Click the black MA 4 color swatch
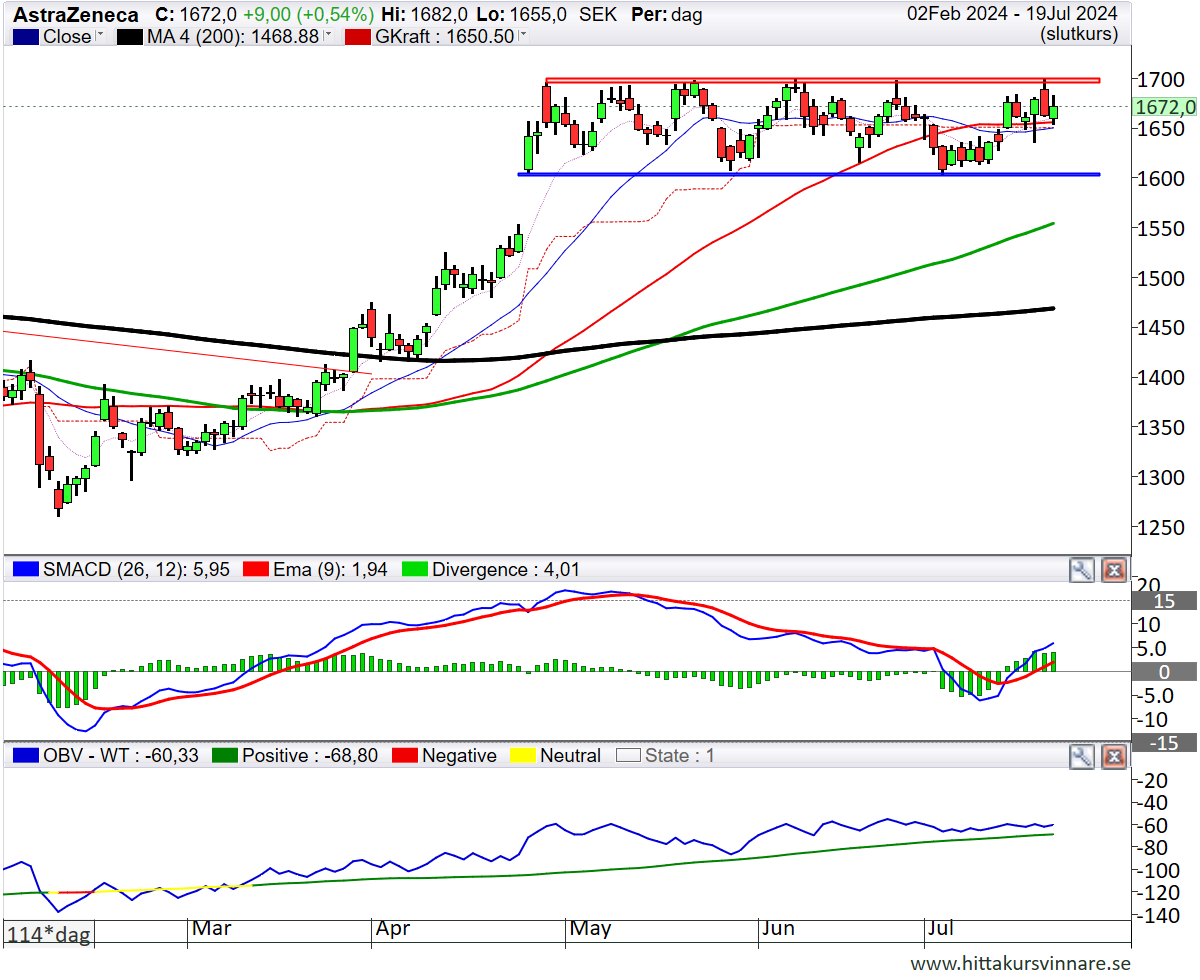The image size is (1200, 980). [130, 36]
